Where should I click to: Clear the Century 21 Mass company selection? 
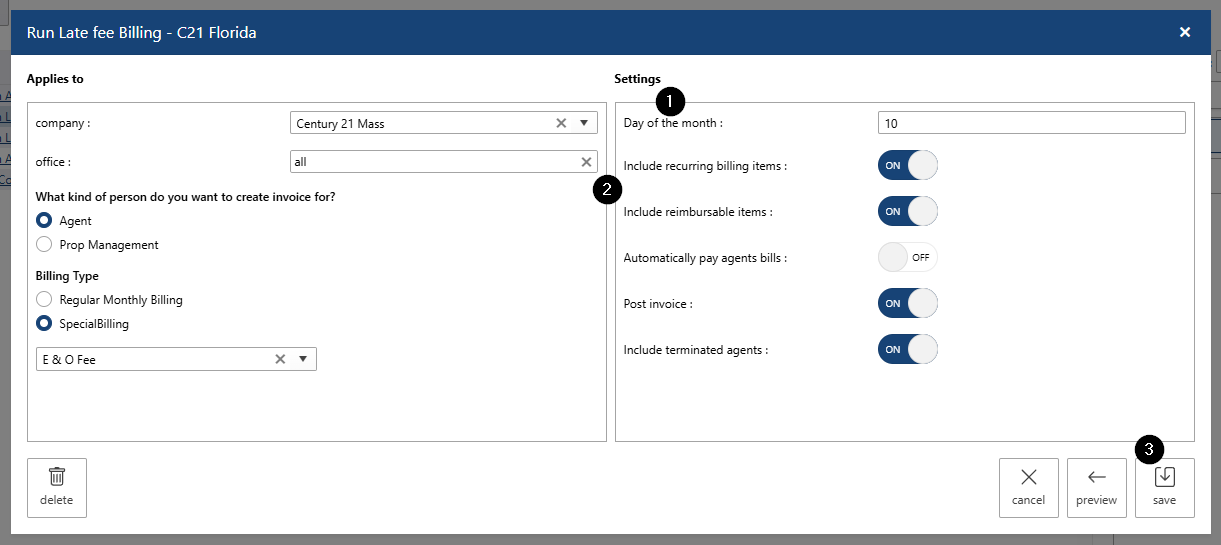tap(561, 123)
